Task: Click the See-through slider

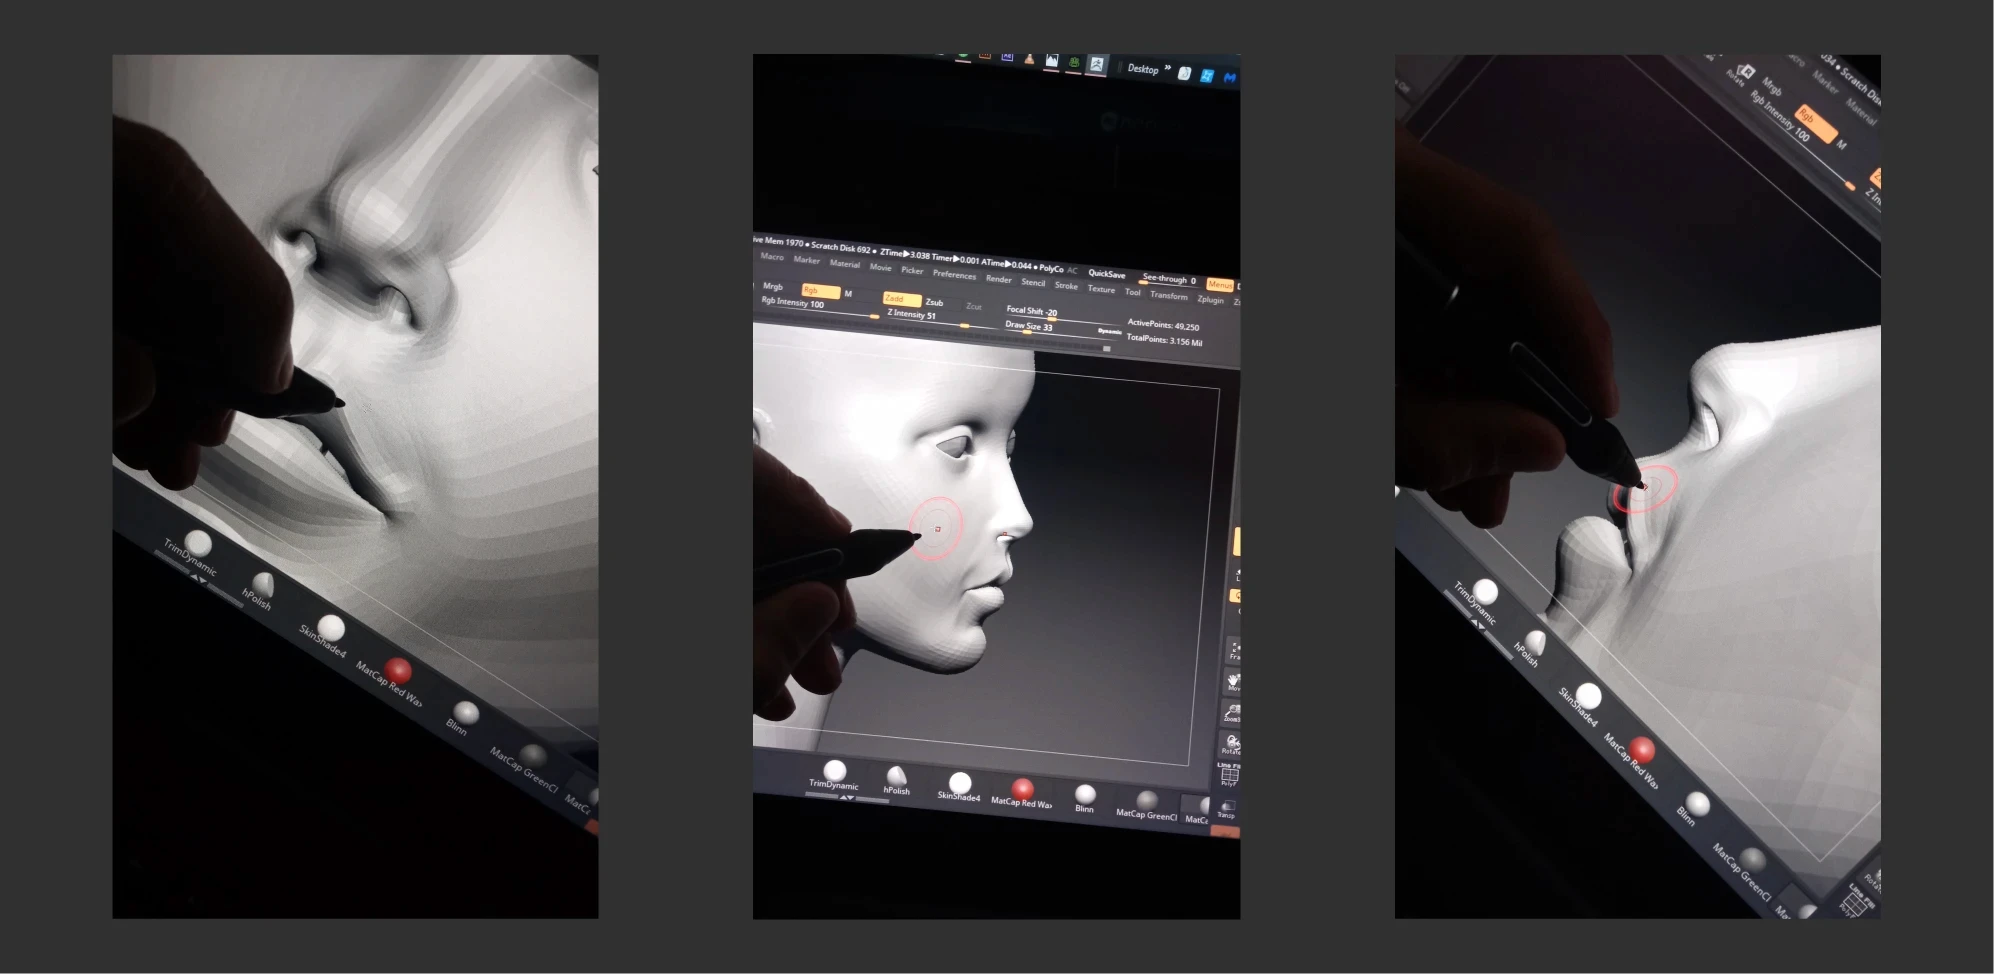Action: [1169, 280]
